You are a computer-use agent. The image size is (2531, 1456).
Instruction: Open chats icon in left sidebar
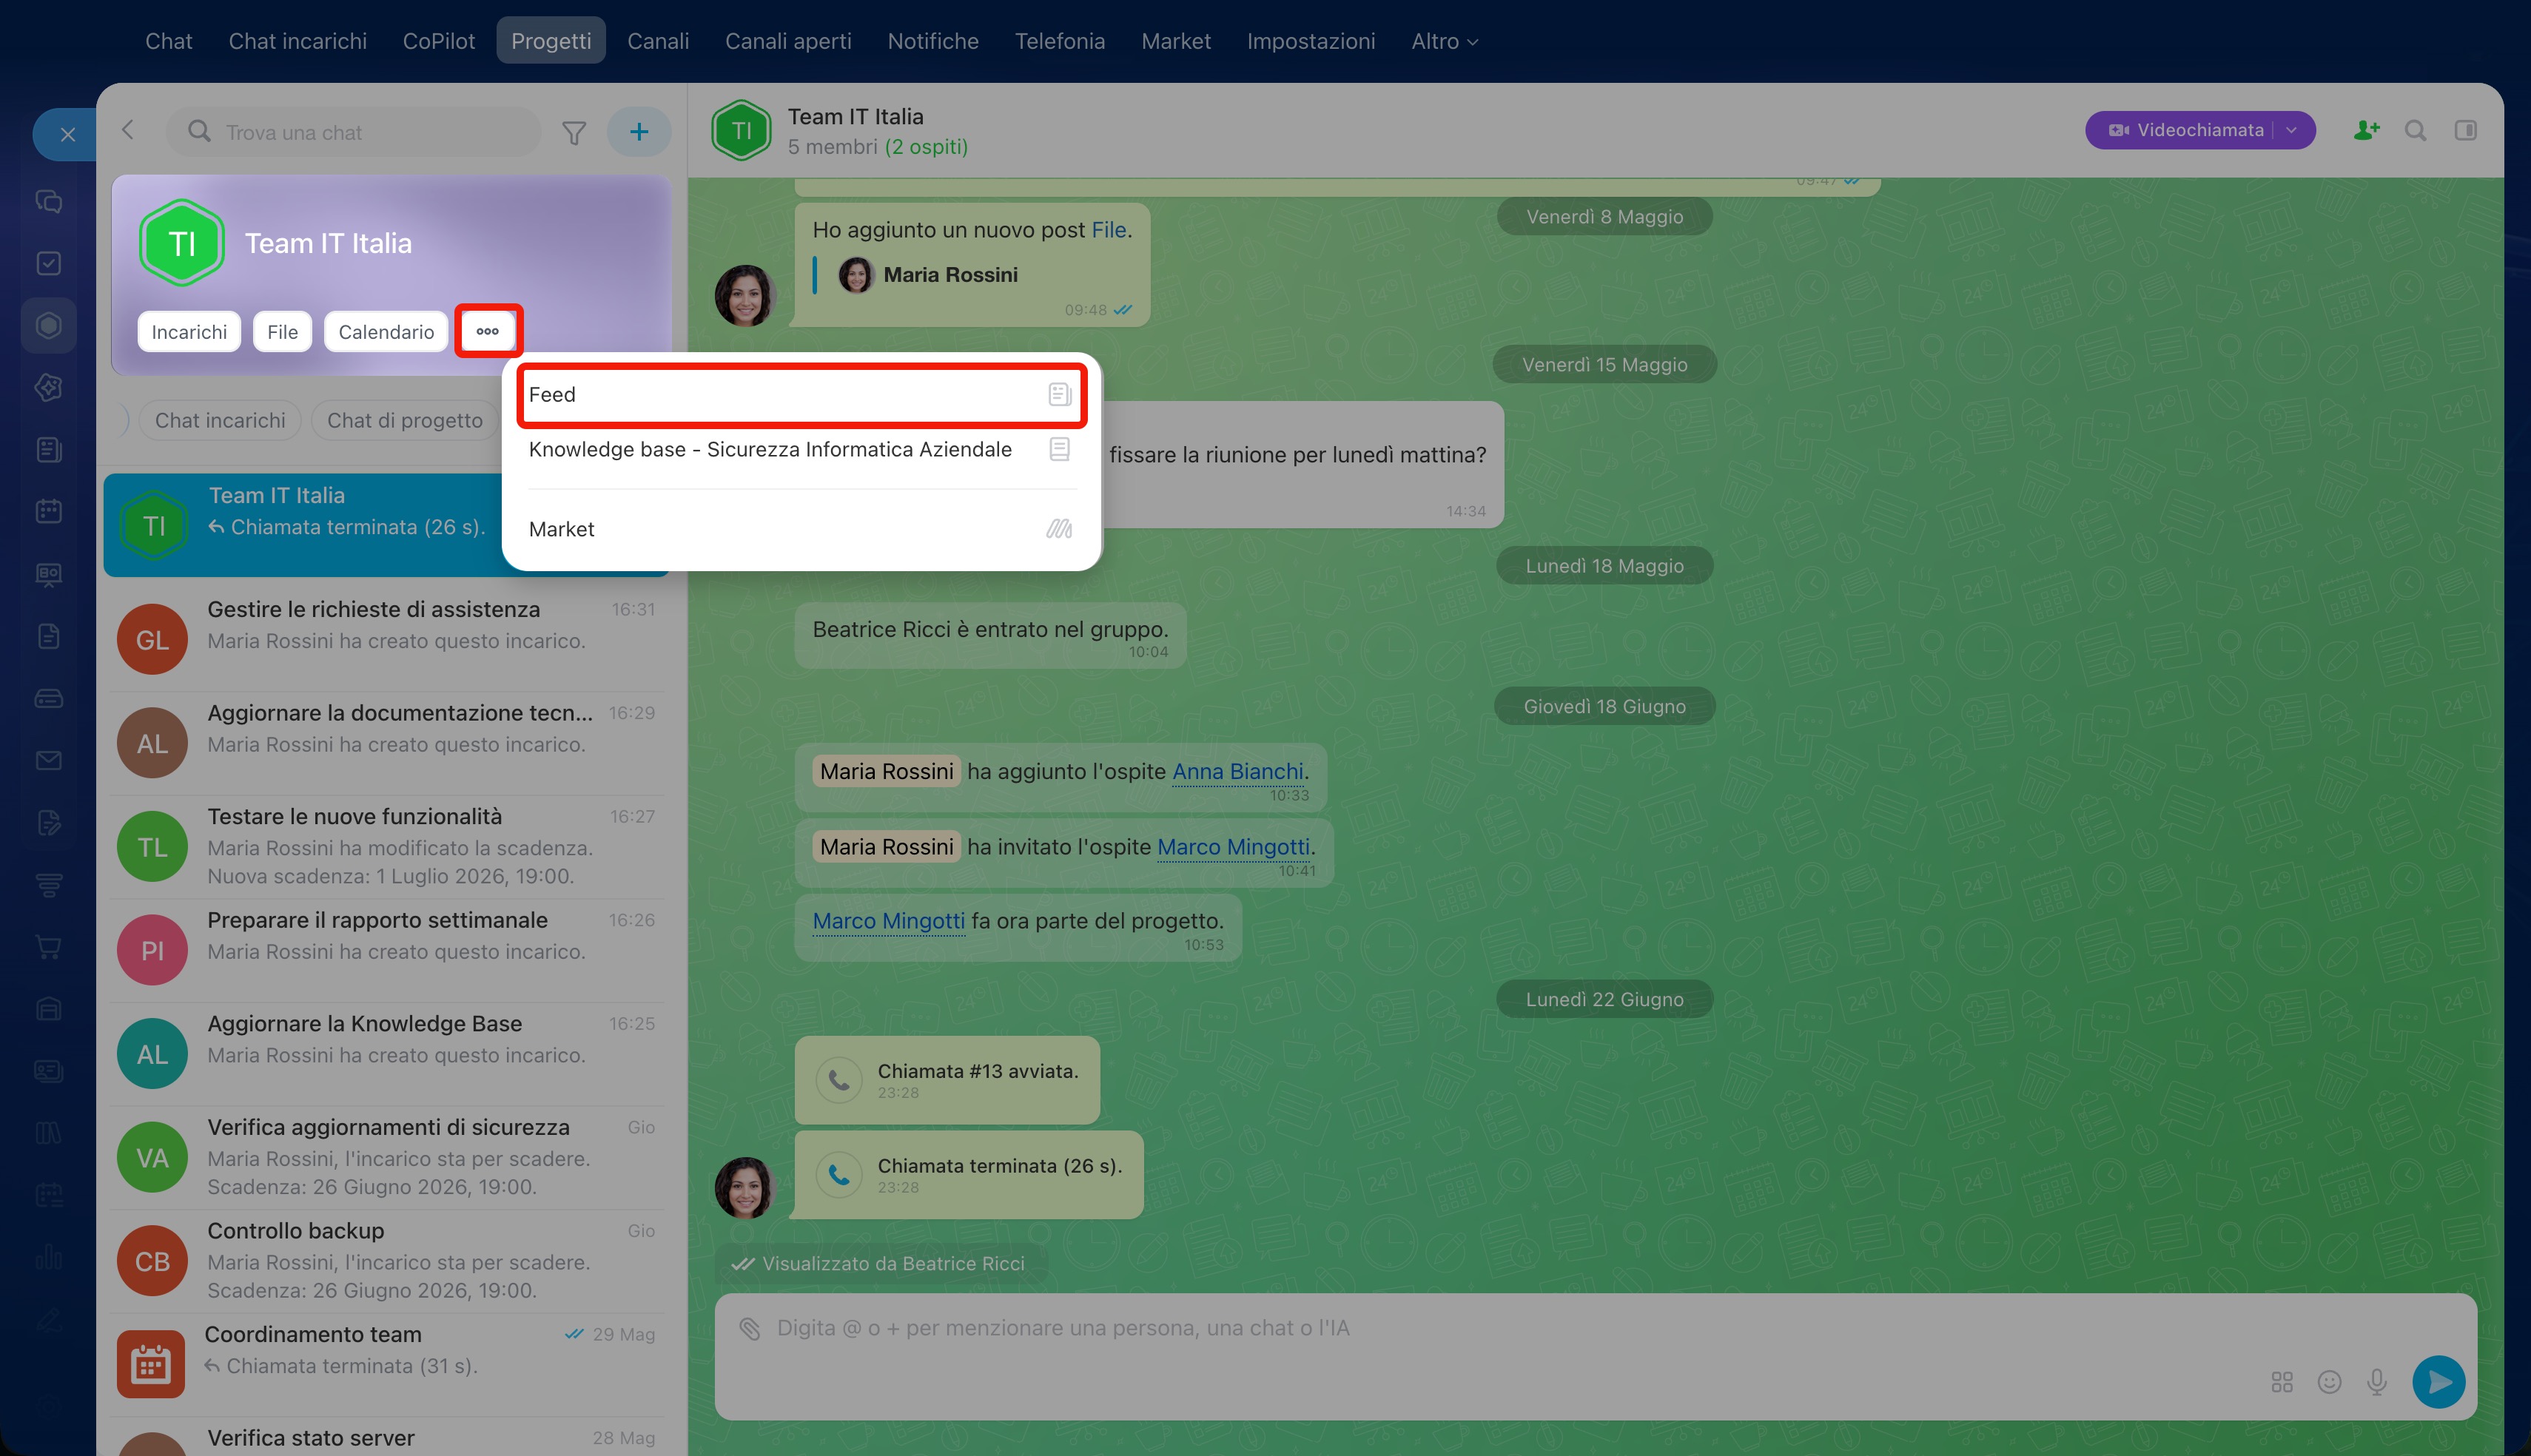49,202
